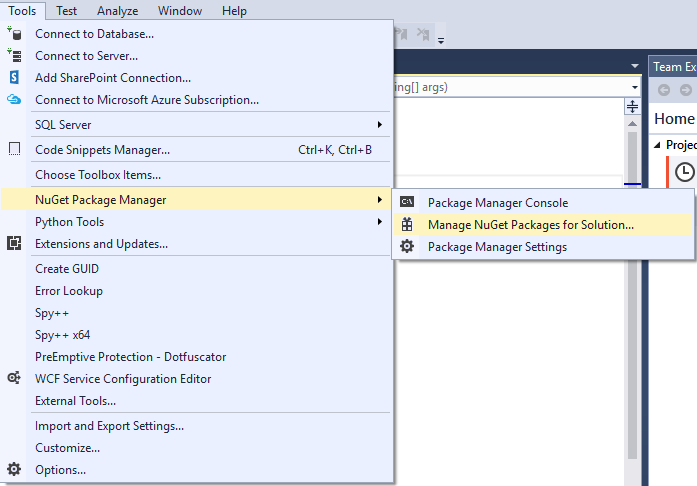Click the editor scrollbar up arrow

(x=632, y=124)
